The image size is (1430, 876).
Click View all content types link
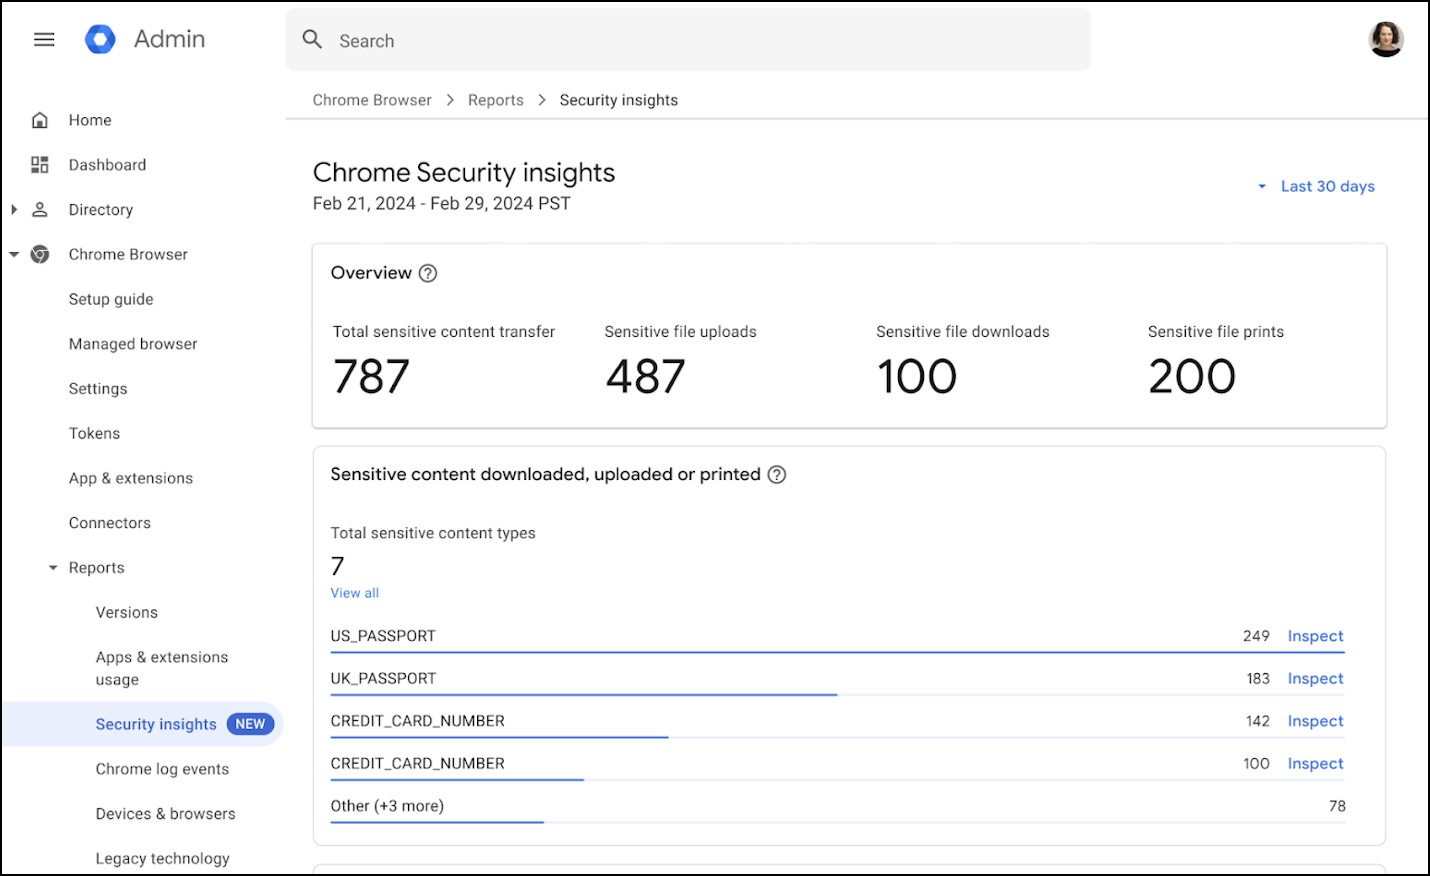point(355,593)
